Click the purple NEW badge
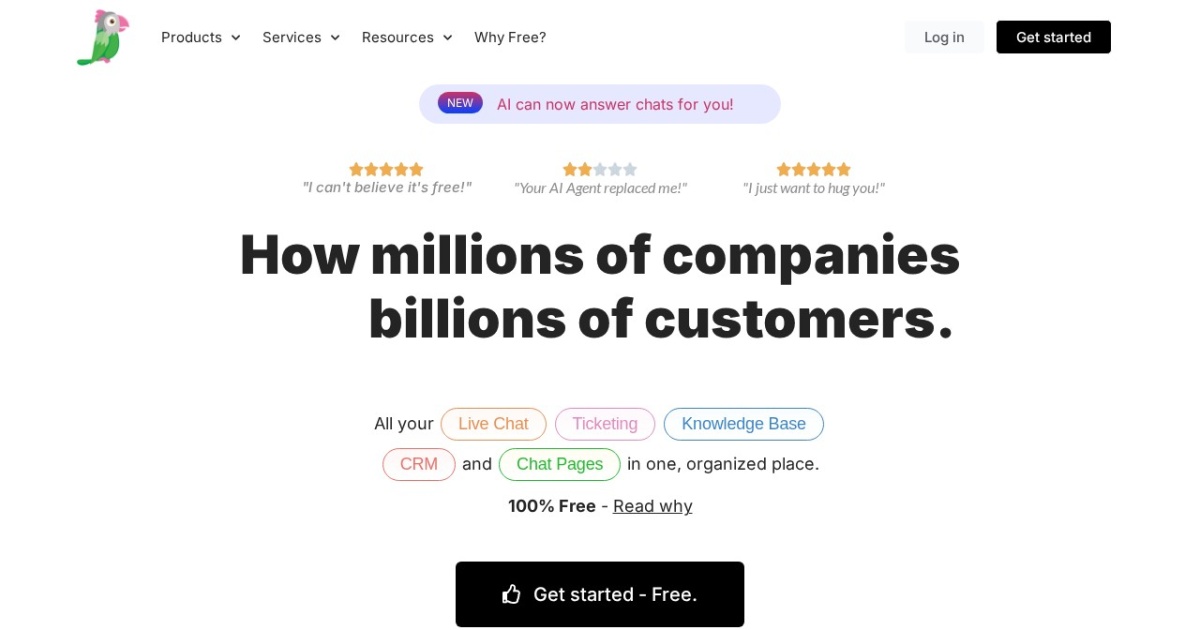Viewport: 1200px width, 630px height. (x=460, y=102)
